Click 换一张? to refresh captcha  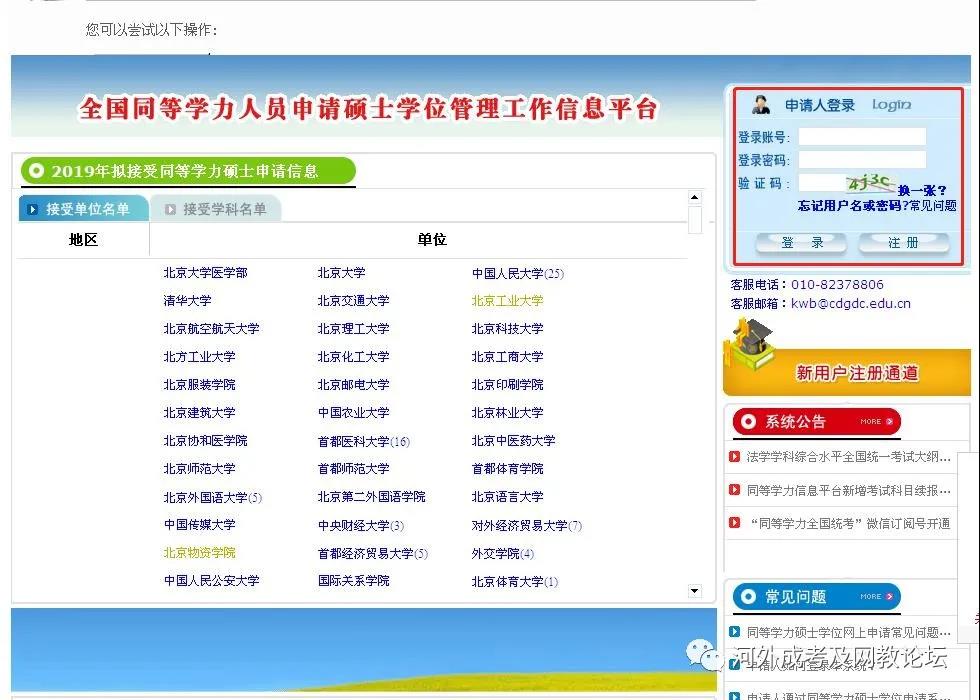coord(922,191)
